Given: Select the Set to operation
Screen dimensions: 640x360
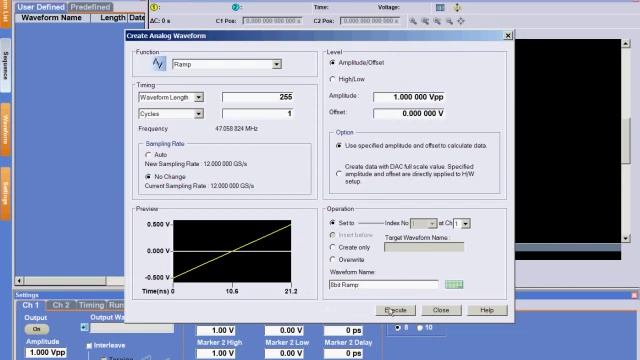Looking at the screenshot, I should click(x=332, y=223).
